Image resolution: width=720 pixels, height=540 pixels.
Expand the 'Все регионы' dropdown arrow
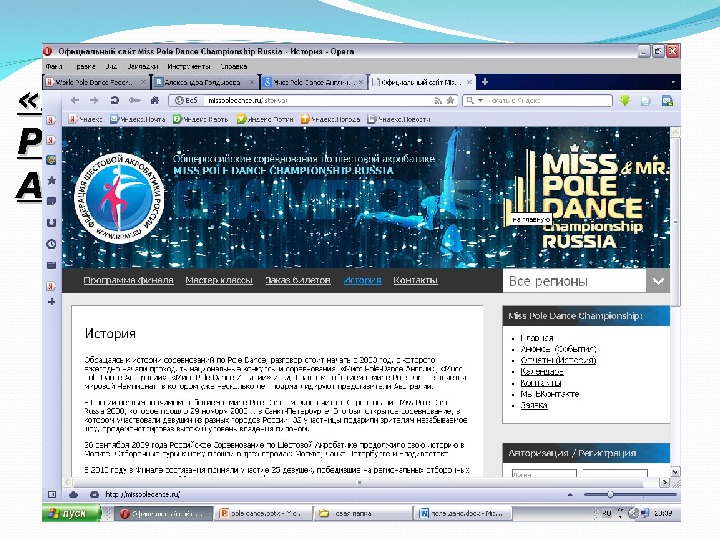point(658,281)
